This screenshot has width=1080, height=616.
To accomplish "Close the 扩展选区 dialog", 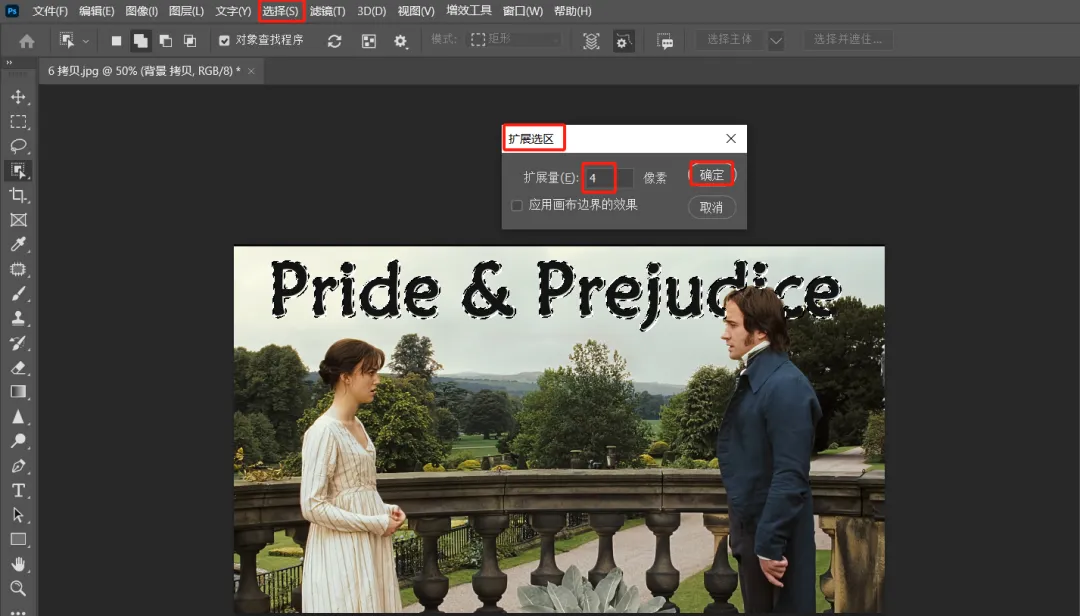I will pos(731,138).
